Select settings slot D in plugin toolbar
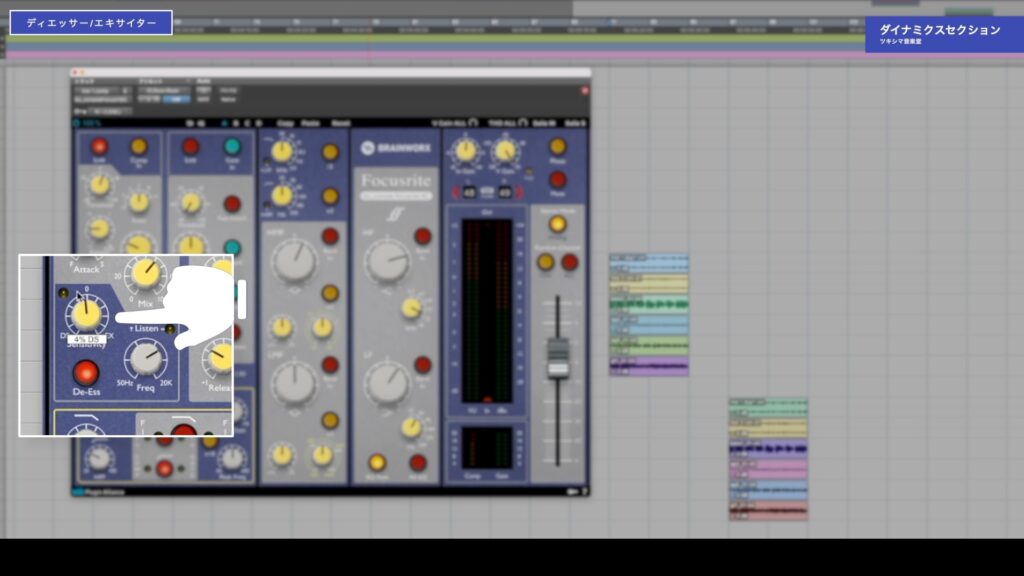 [x=258, y=123]
